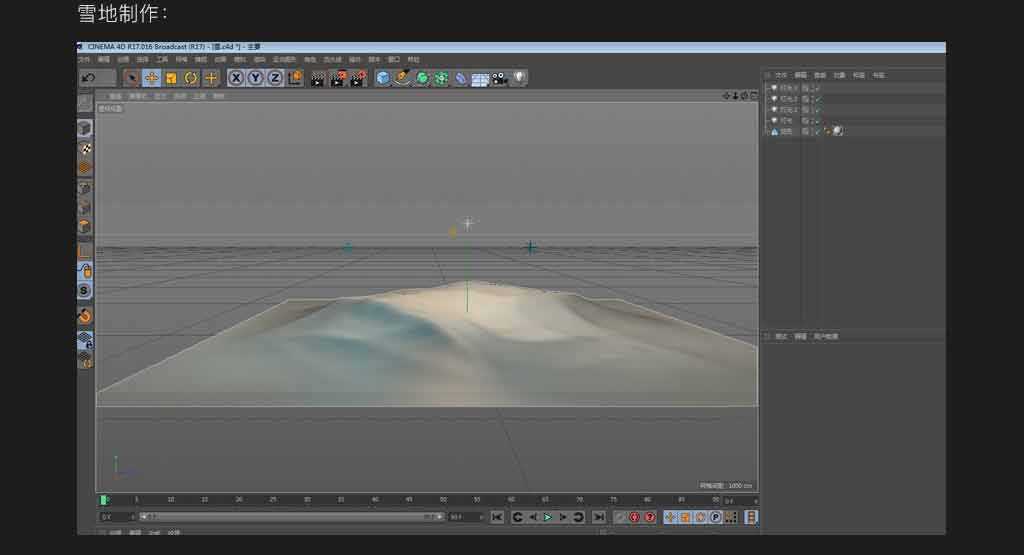Toggle green checkmark of the landscape object
The height and width of the screenshot is (555, 1024).
(x=817, y=131)
